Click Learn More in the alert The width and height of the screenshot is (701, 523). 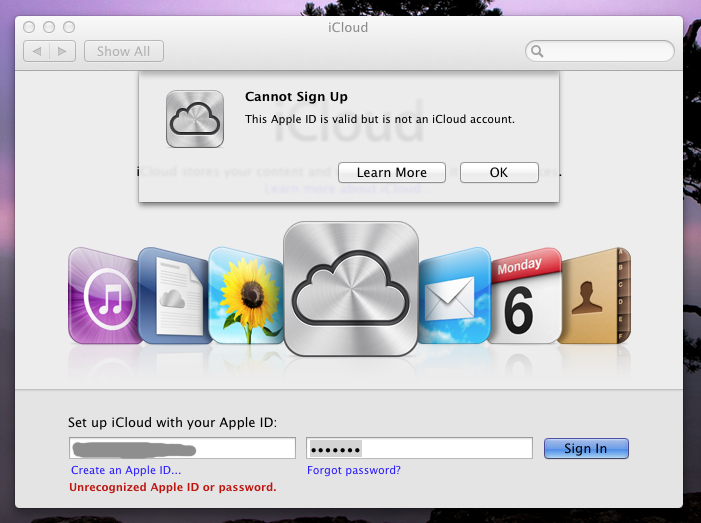point(392,173)
